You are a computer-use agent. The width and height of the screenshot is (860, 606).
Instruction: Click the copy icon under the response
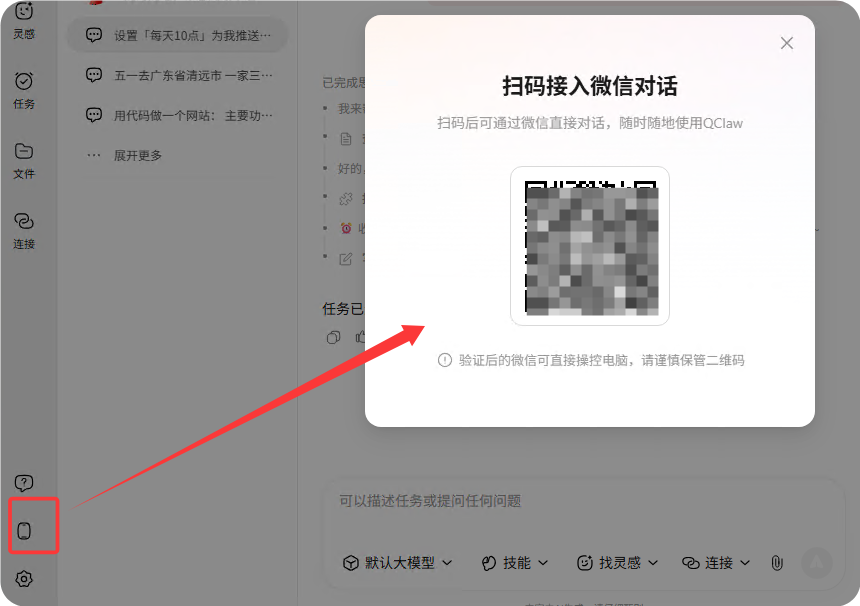[x=334, y=338]
